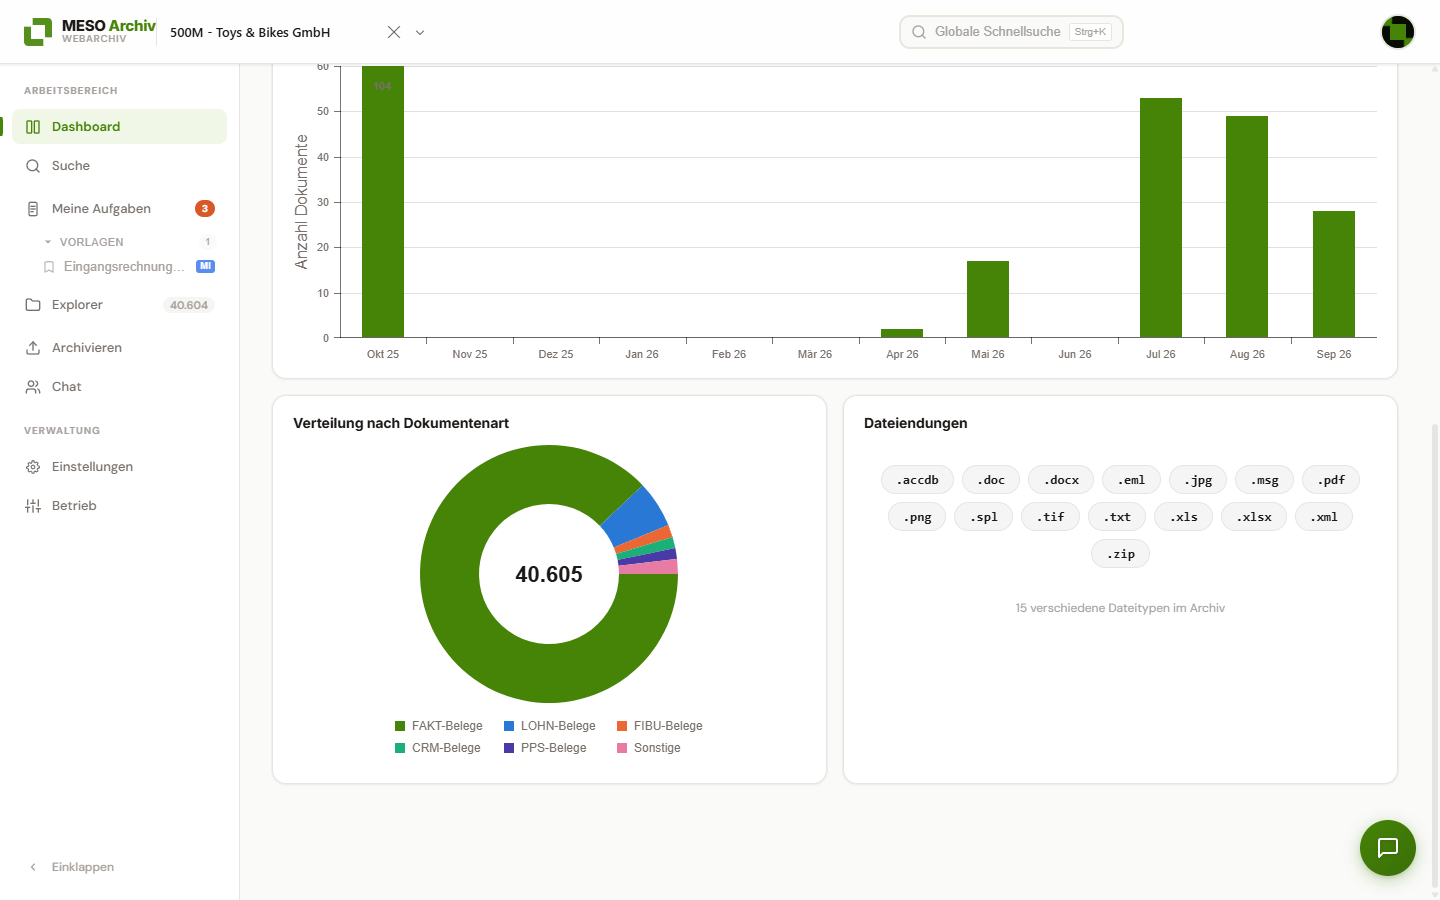Image resolution: width=1440 pixels, height=900 pixels.
Task: Select the .txt file extension chip
Action: pos(1117,517)
